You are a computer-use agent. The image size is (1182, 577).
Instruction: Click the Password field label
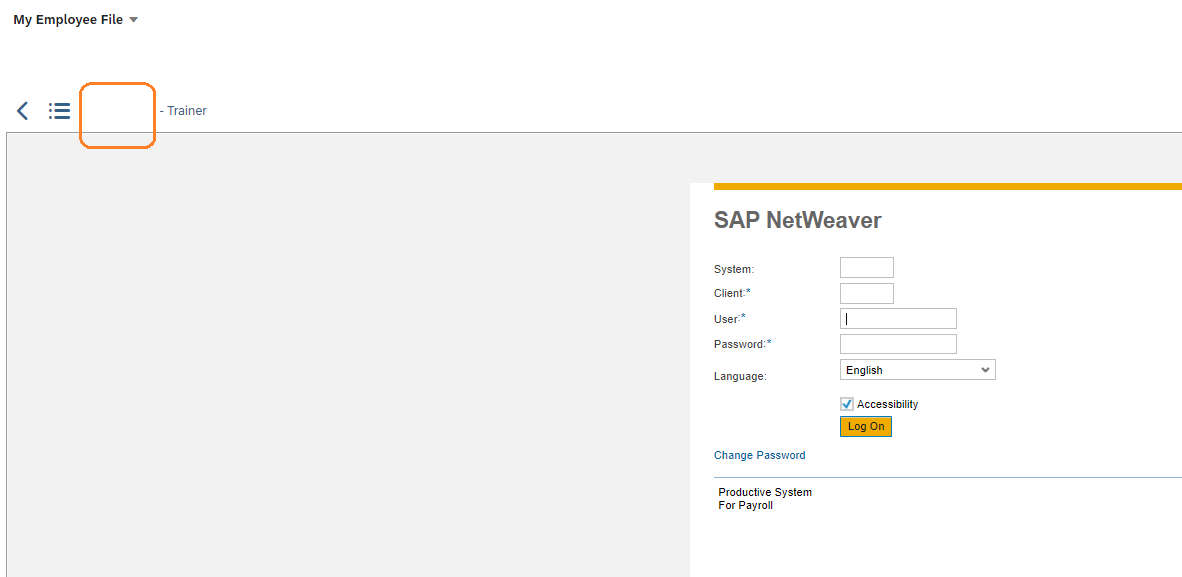point(743,344)
